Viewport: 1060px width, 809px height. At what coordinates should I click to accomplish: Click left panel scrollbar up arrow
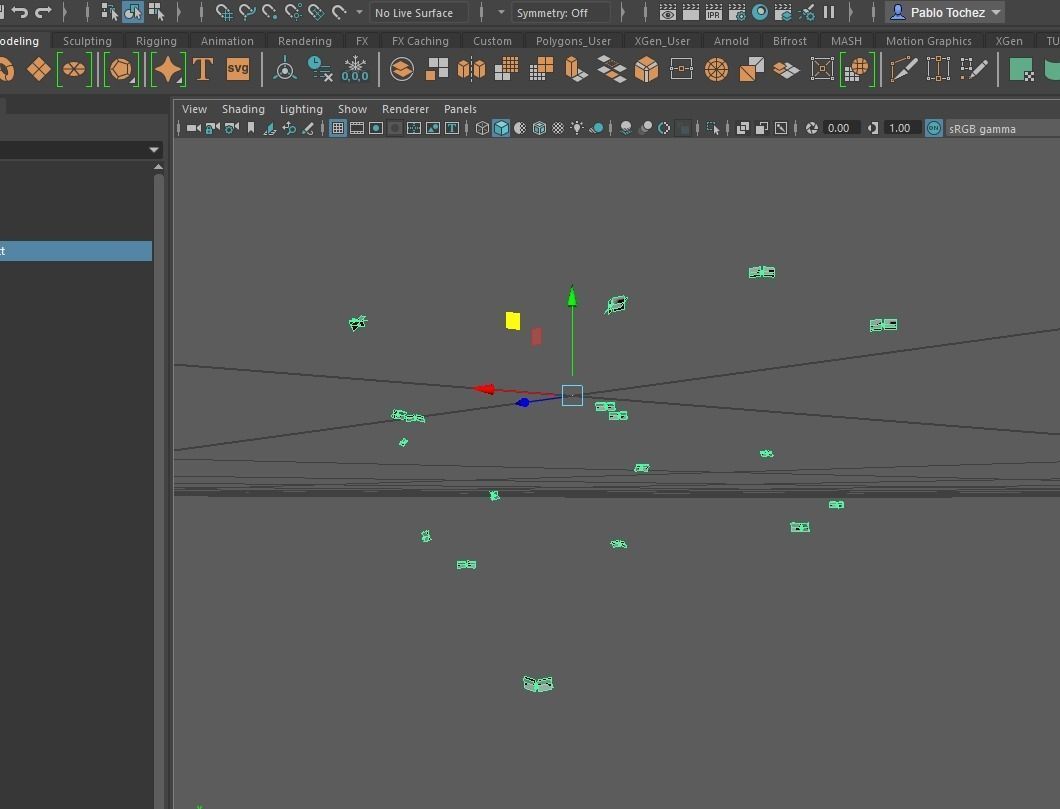point(158,167)
